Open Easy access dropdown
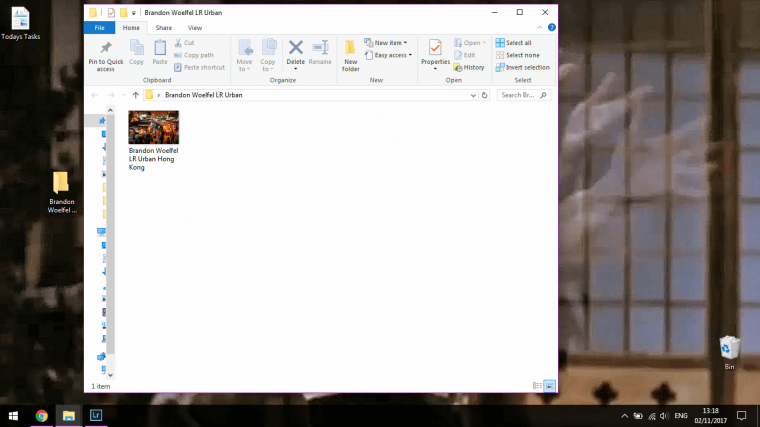The height and width of the screenshot is (427, 760). pos(388,55)
